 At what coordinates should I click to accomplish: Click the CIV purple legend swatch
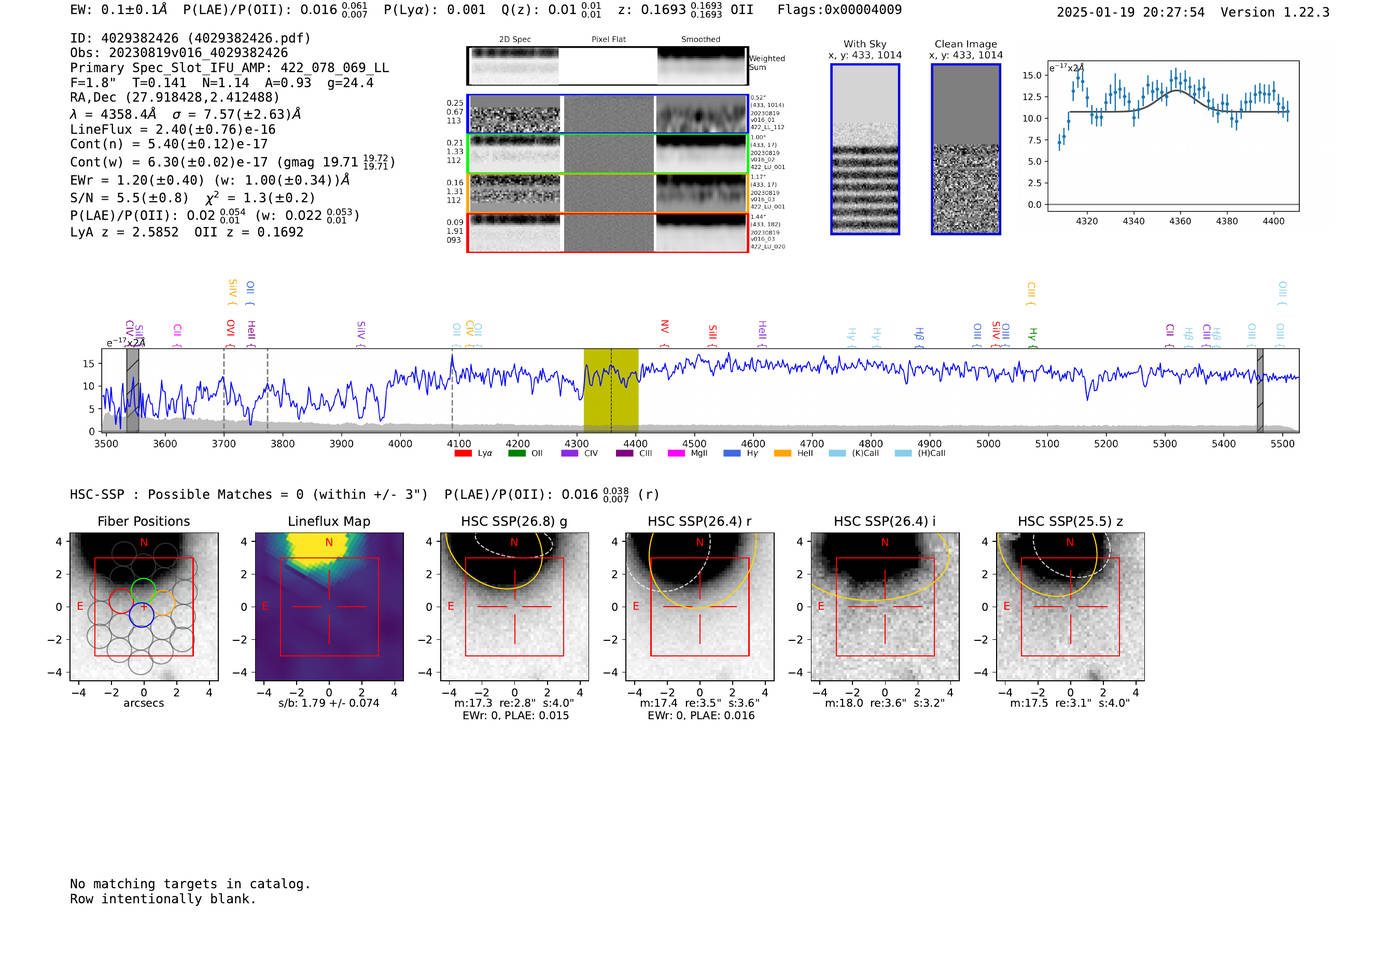(x=570, y=453)
